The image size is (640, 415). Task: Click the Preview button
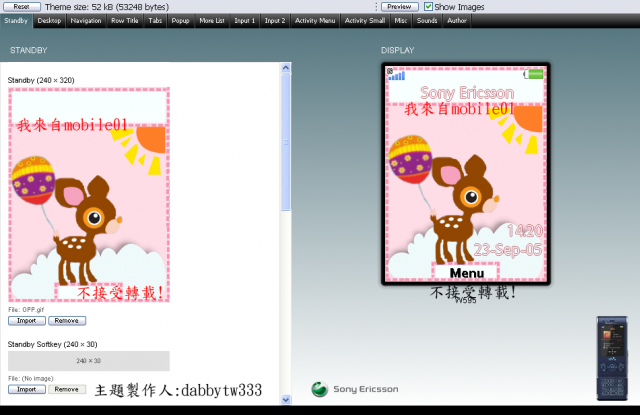point(400,7)
